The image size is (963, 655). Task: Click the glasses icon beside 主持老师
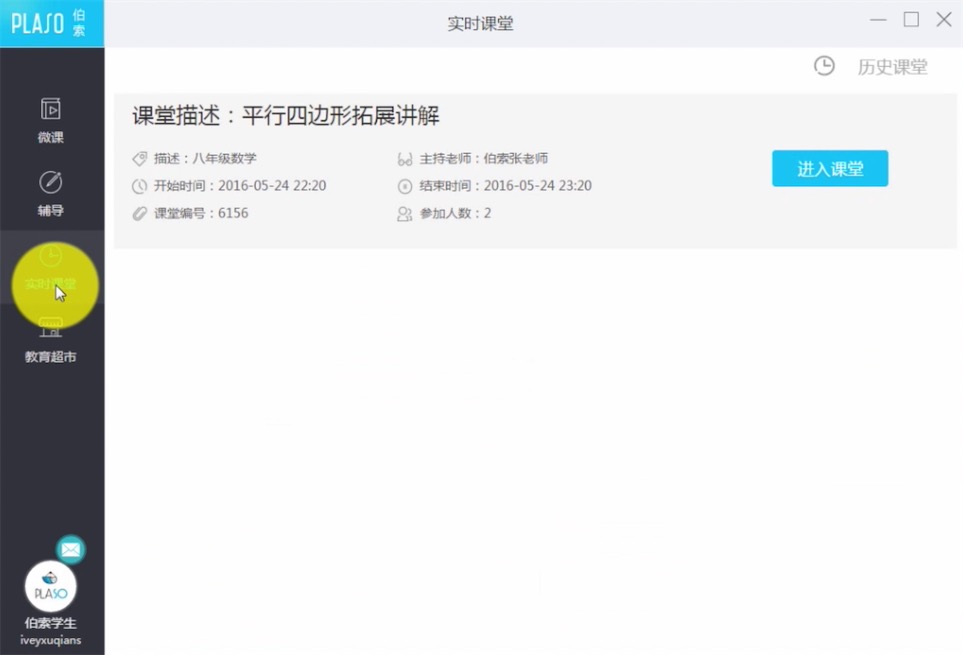point(404,159)
